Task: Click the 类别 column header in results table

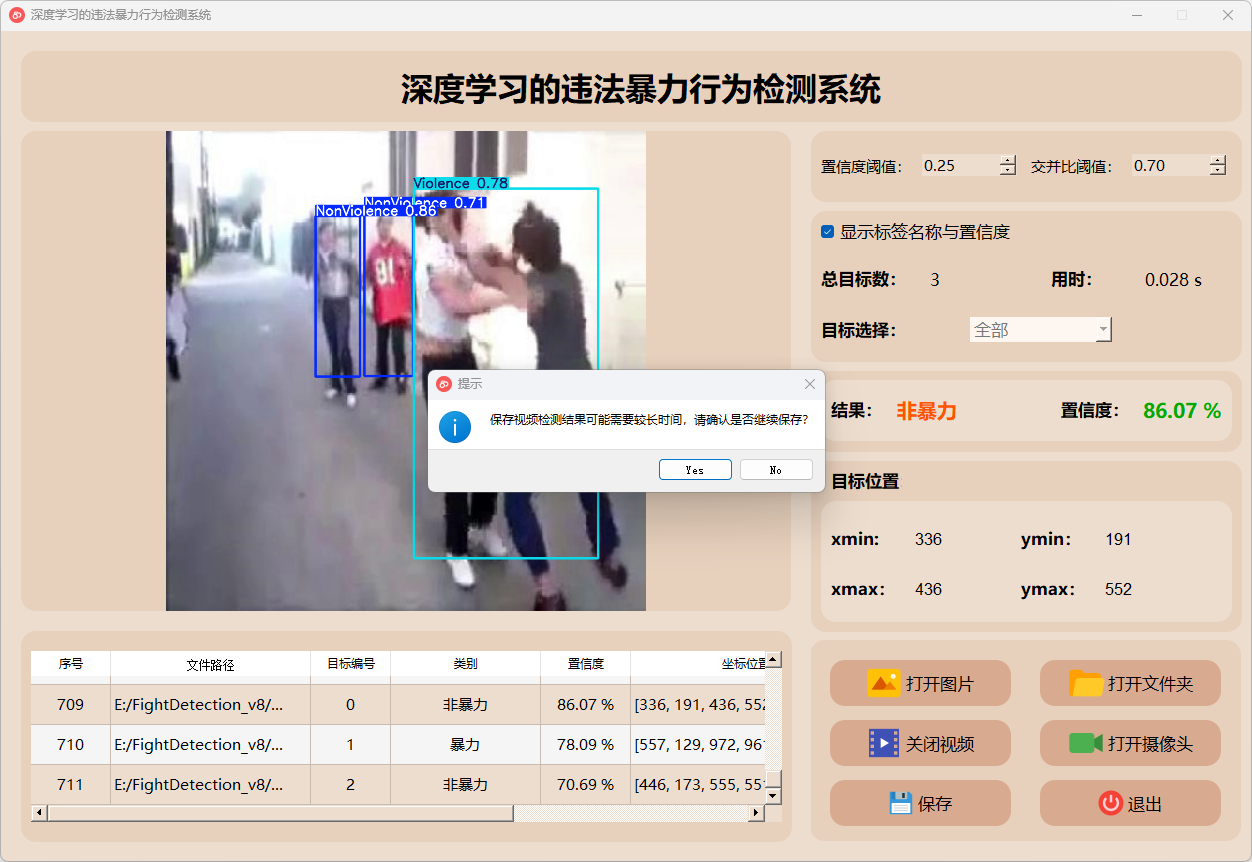Action: click(465, 664)
